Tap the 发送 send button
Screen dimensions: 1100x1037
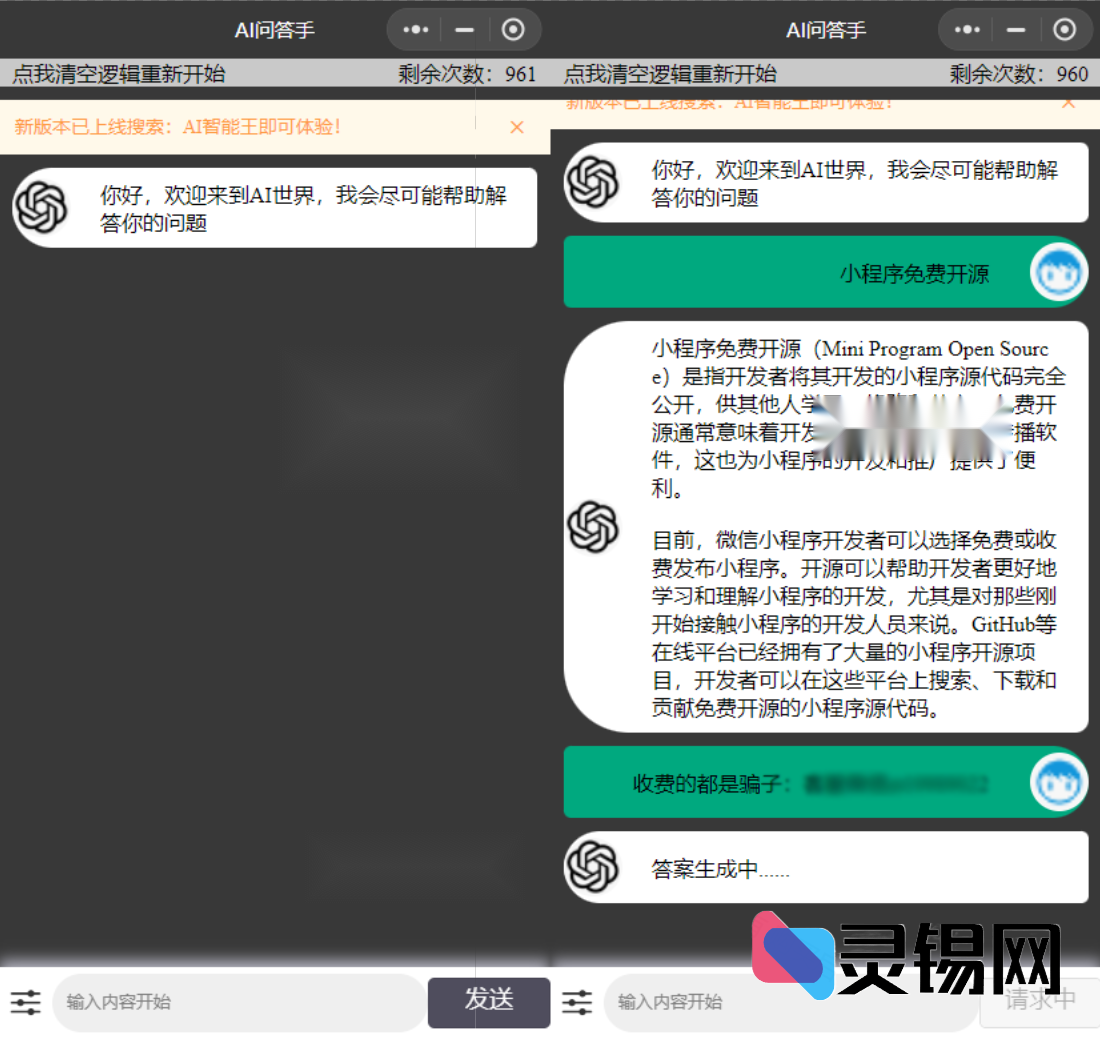point(489,1002)
